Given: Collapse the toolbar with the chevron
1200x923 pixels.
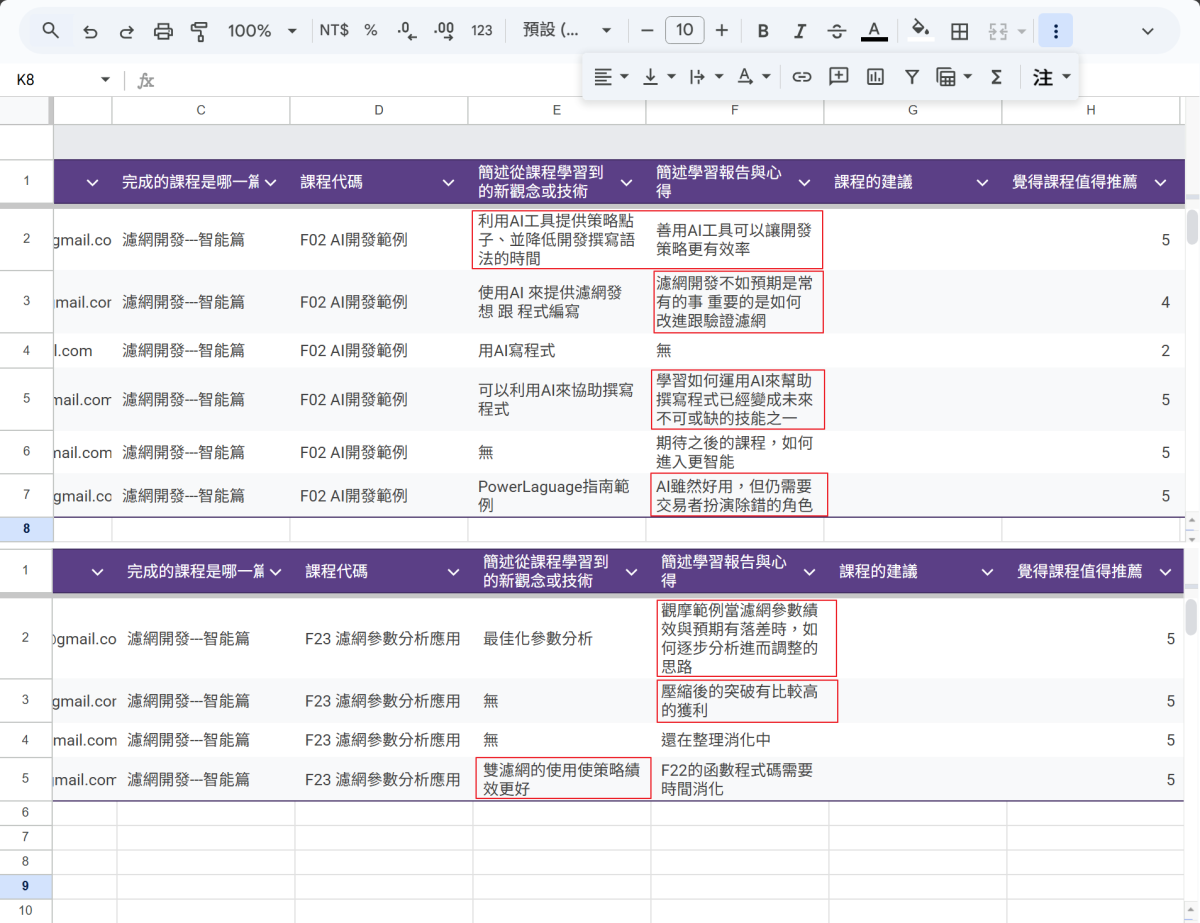Looking at the screenshot, I should pyautogui.click(x=1148, y=31).
